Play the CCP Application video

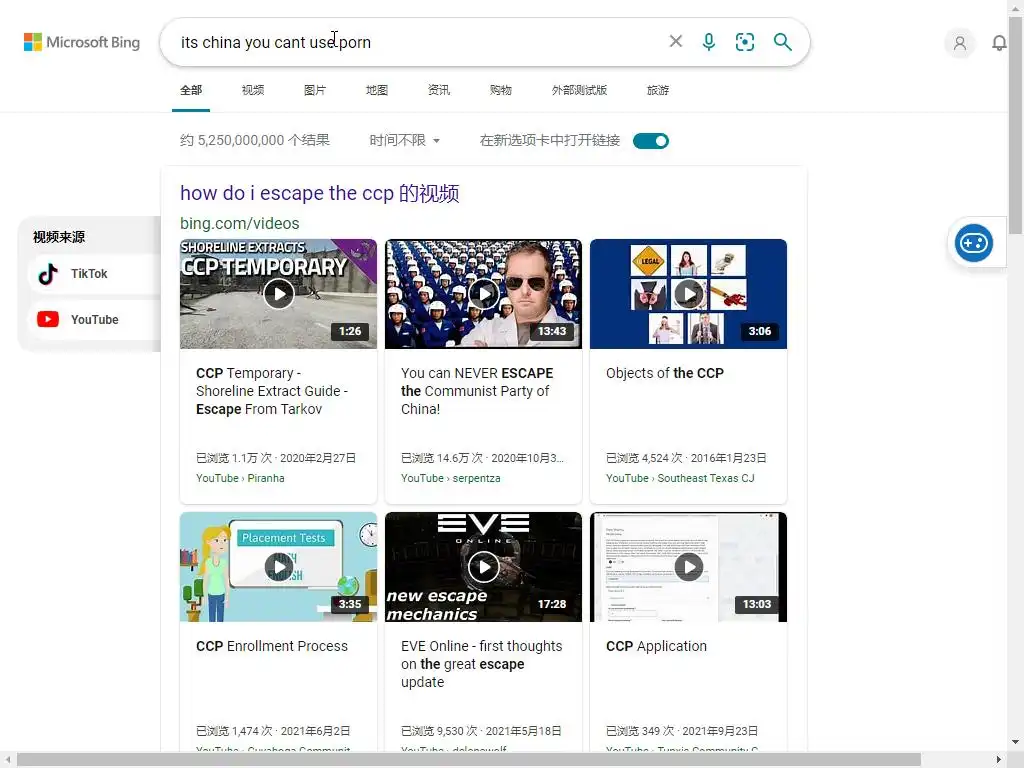[x=688, y=567]
